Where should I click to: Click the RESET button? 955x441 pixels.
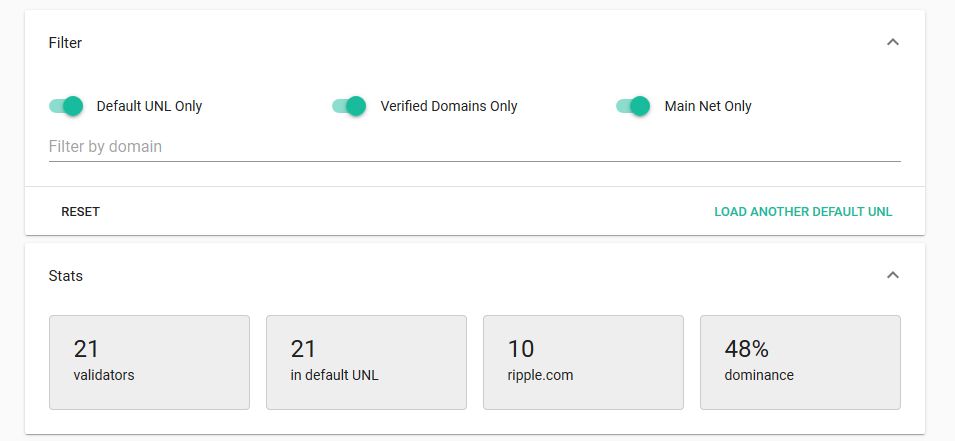point(80,211)
